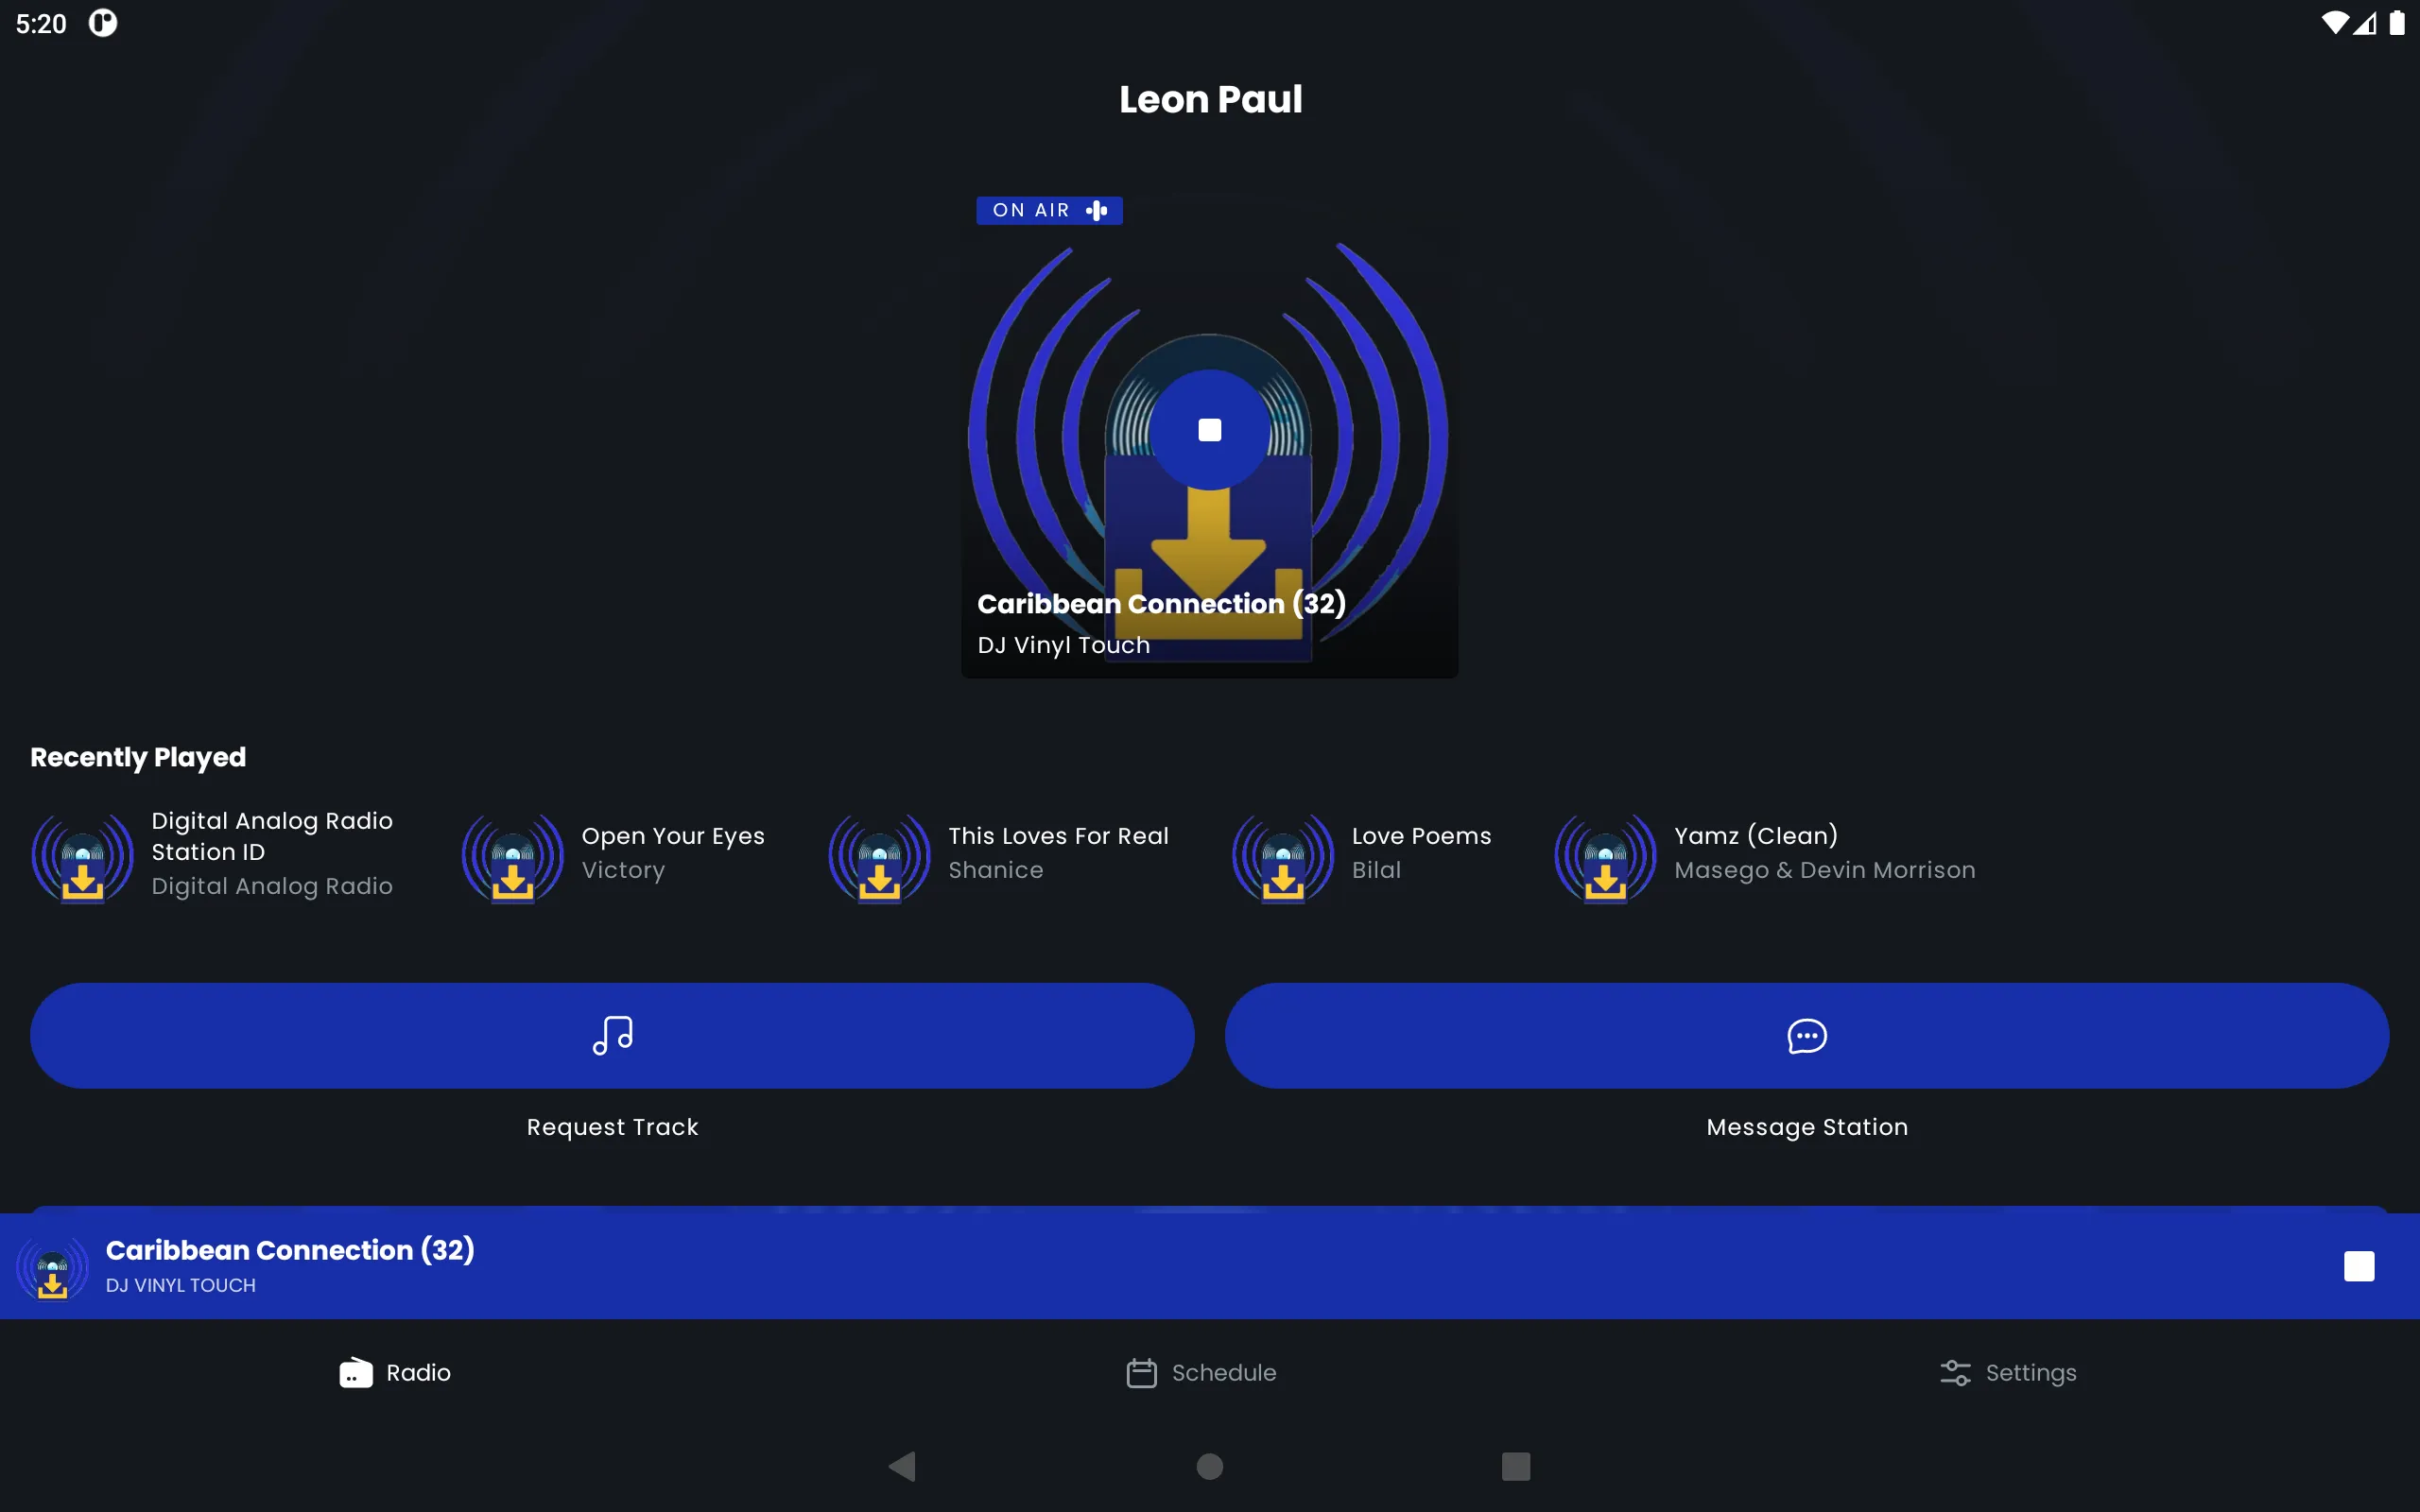2420x1512 pixels.
Task: Click Message Station button
Action: [x=1806, y=1035]
